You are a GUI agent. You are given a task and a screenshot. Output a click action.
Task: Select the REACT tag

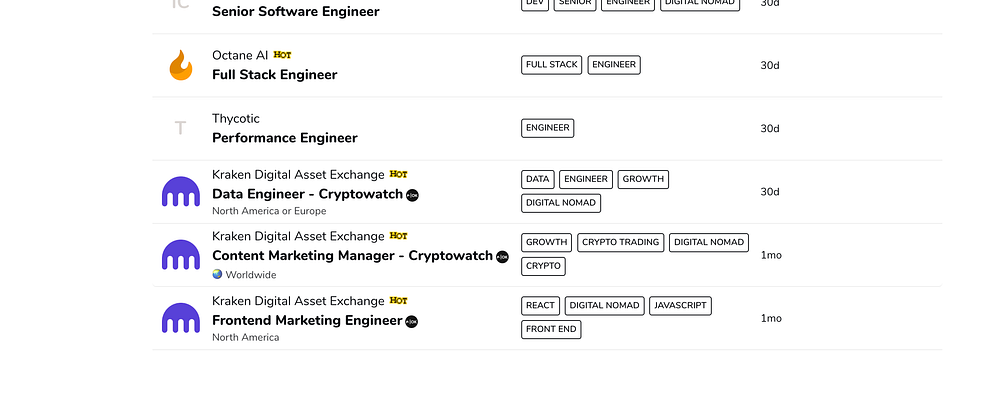click(x=541, y=305)
